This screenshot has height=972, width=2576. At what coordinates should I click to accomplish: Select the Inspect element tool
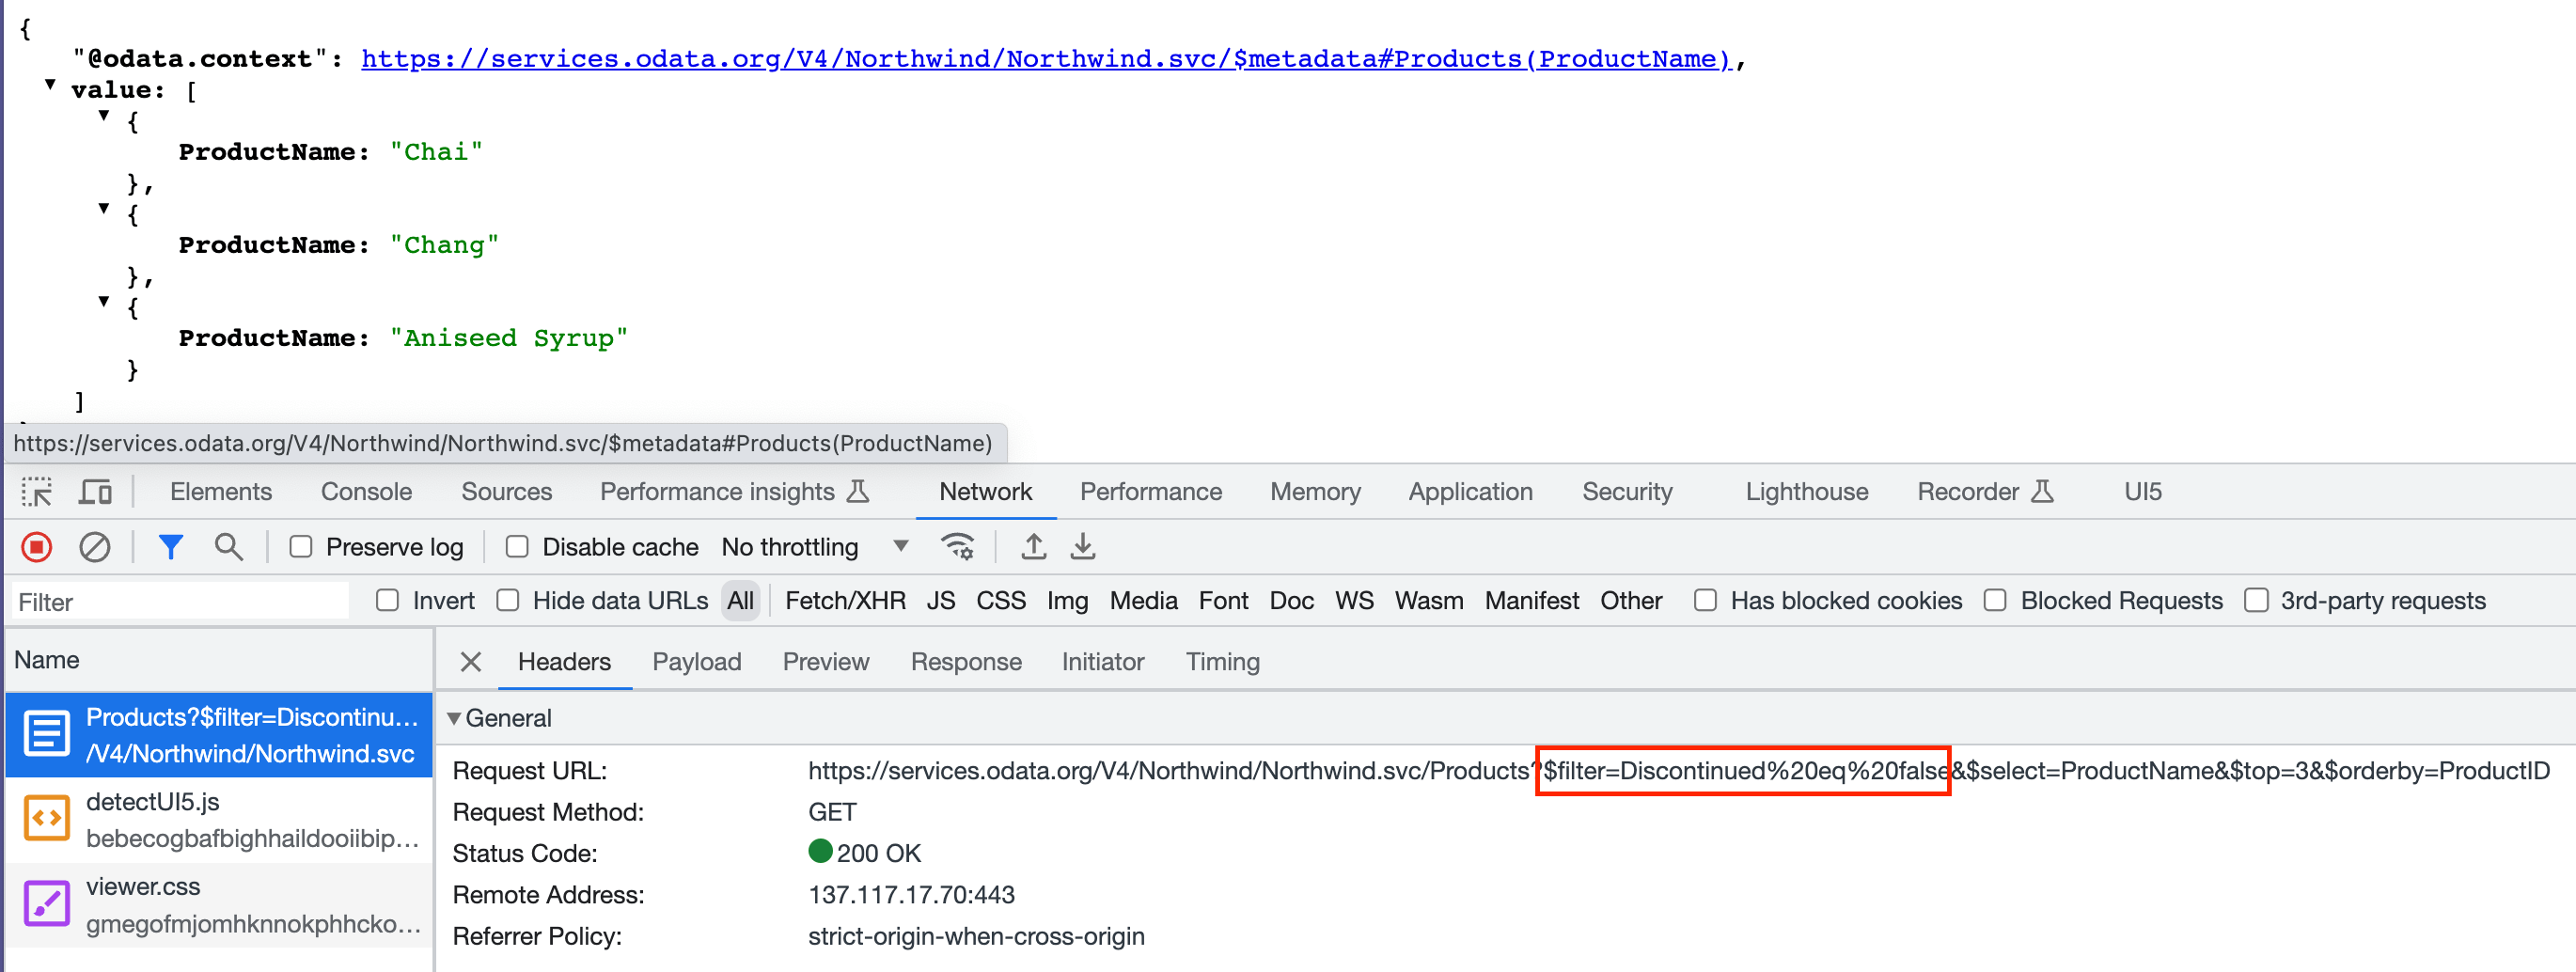(36, 491)
